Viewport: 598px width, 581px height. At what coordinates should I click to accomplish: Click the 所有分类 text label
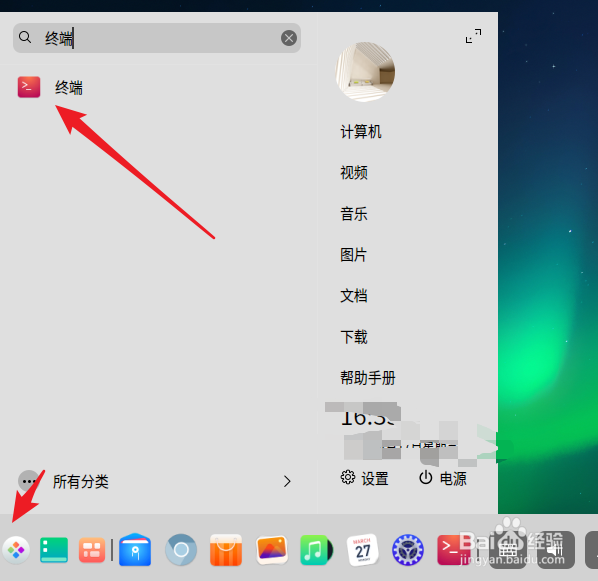(x=81, y=481)
